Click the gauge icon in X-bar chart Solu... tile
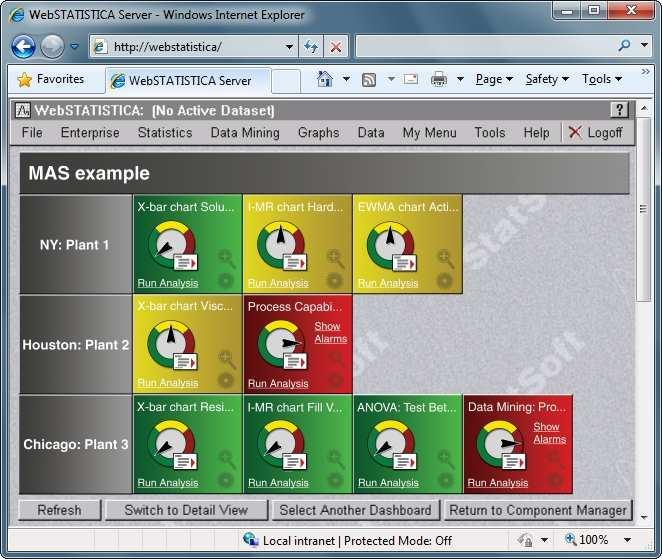 tap(172, 245)
